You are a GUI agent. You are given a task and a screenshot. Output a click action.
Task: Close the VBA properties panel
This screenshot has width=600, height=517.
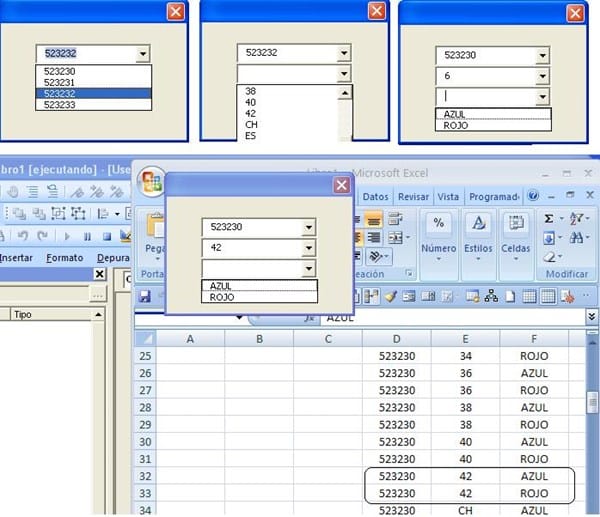pos(99,274)
